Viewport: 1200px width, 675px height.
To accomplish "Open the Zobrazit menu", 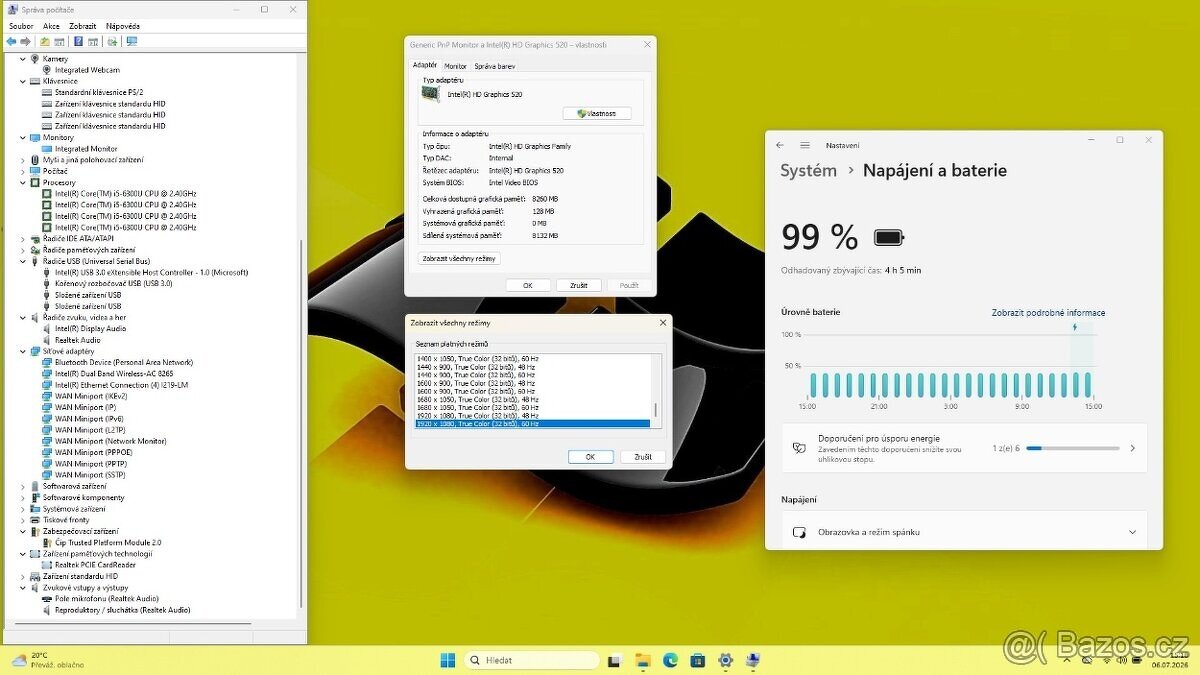I will (83, 26).
